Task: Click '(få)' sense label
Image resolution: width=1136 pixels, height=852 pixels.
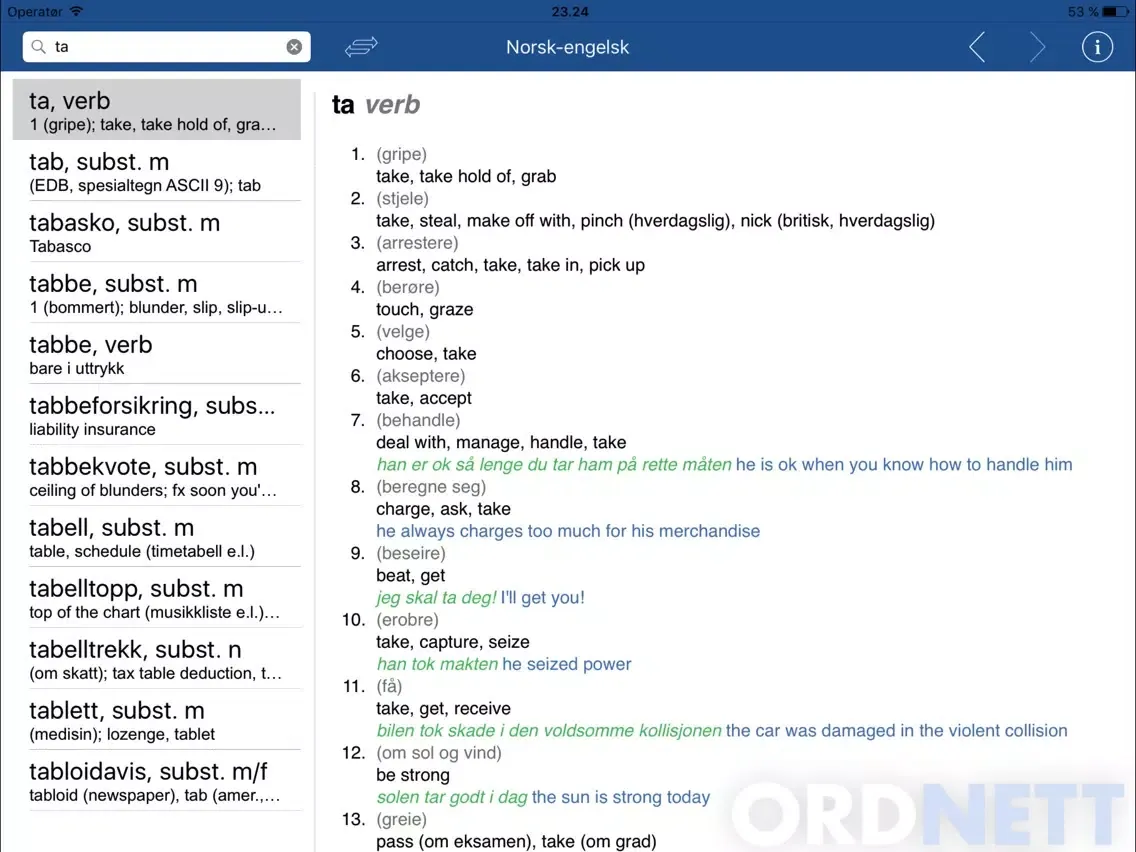Action: [x=389, y=687]
